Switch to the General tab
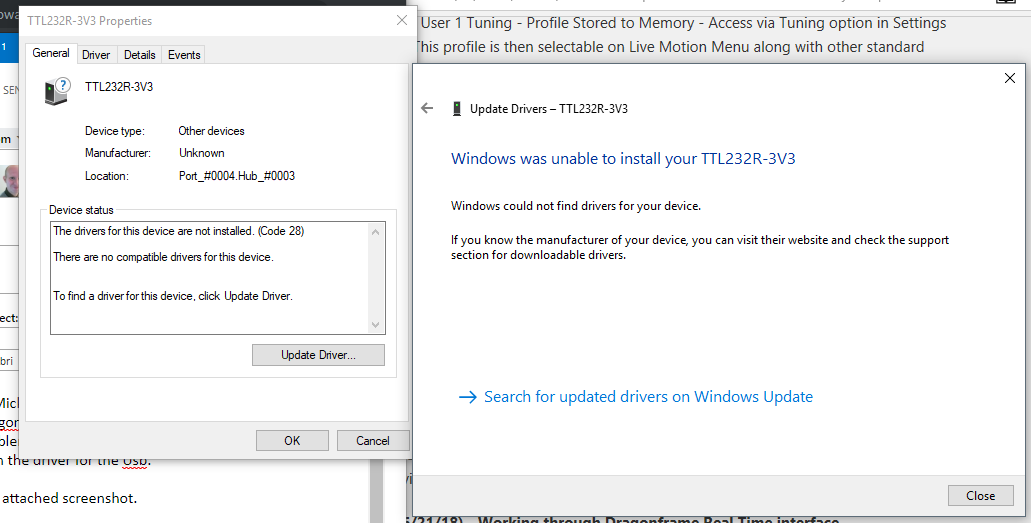 (51, 54)
